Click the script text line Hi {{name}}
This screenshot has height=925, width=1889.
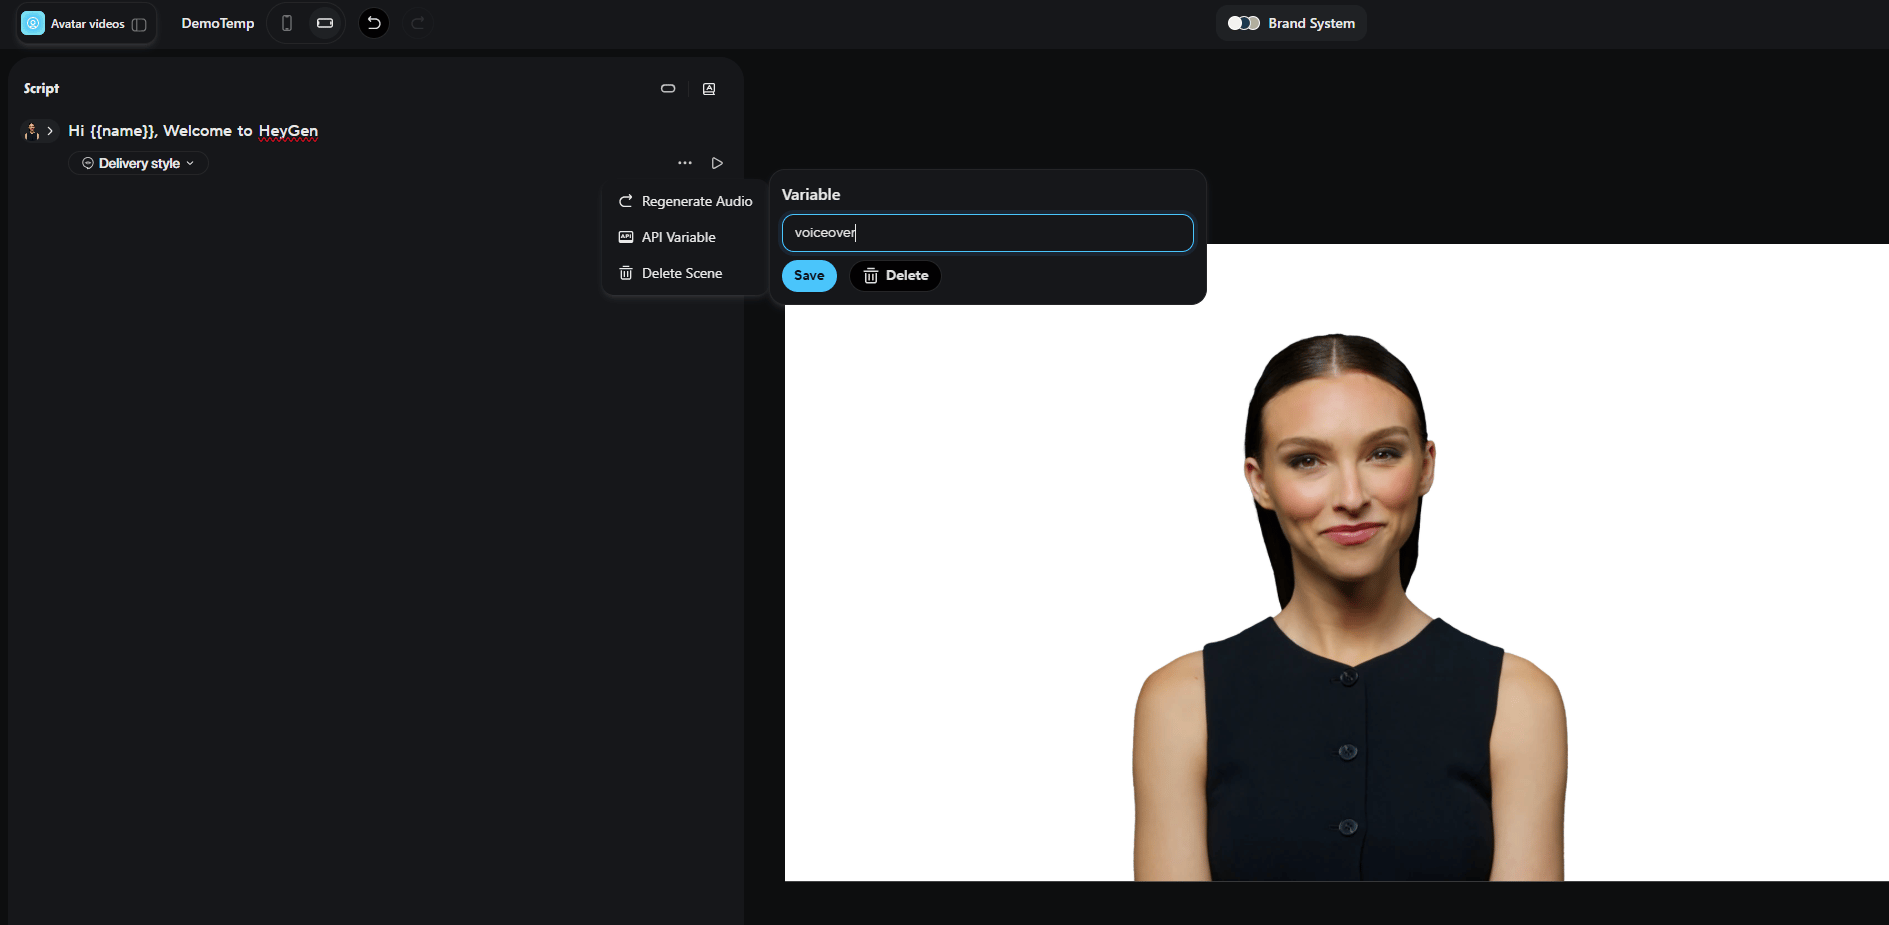click(193, 131)
